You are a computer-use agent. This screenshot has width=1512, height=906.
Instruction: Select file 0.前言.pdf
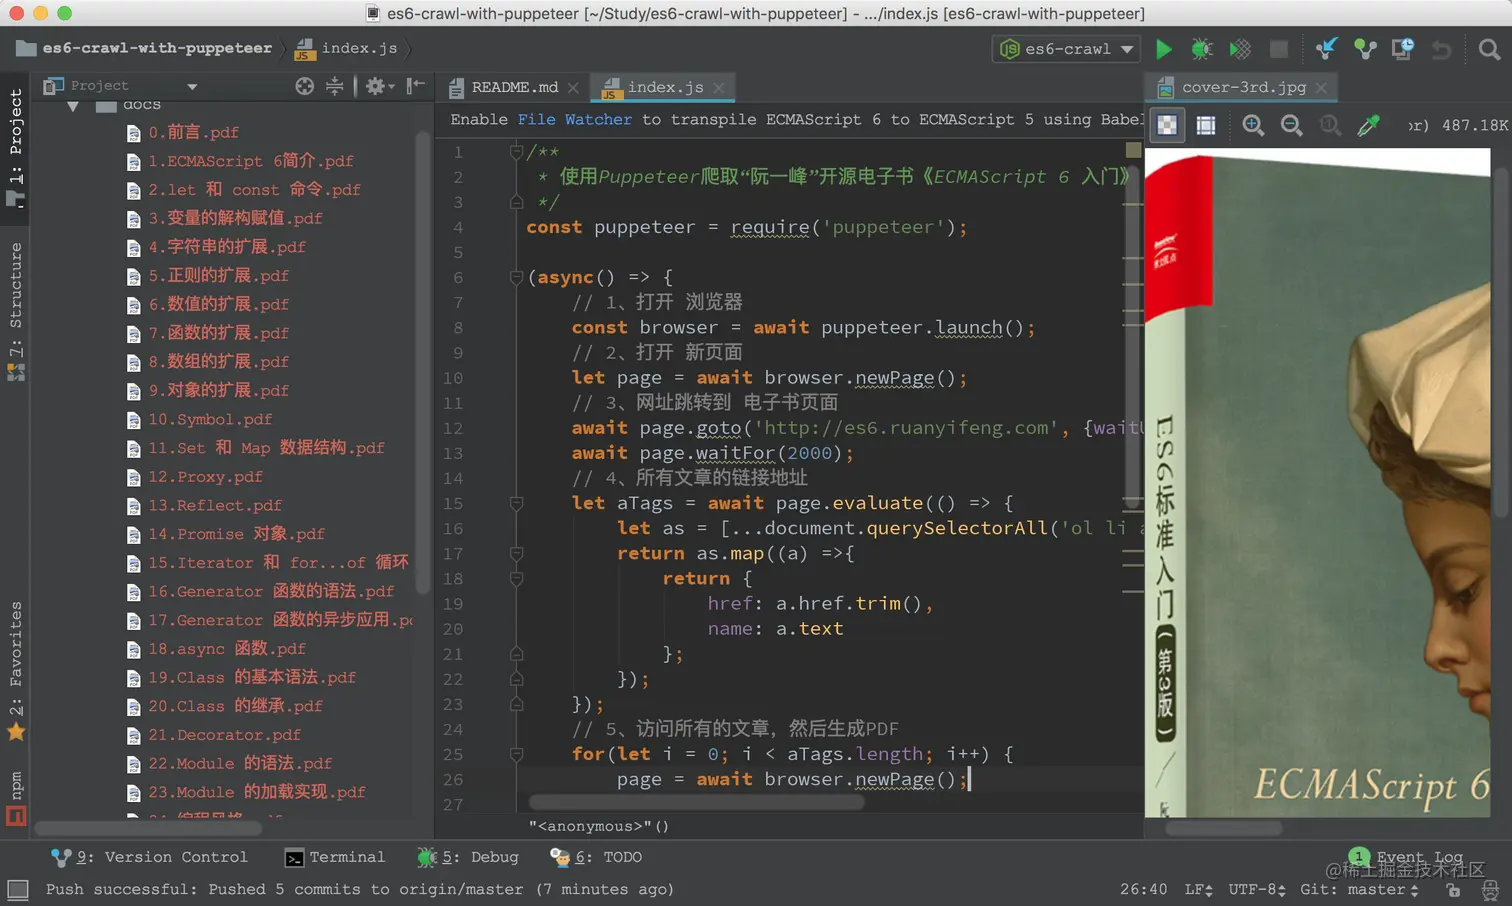[x=182, y=132]
